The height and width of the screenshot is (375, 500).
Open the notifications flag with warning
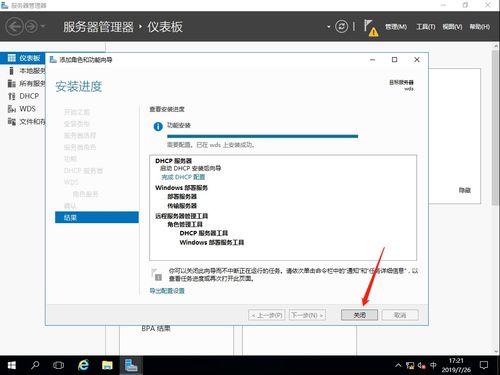coord(371,28)
